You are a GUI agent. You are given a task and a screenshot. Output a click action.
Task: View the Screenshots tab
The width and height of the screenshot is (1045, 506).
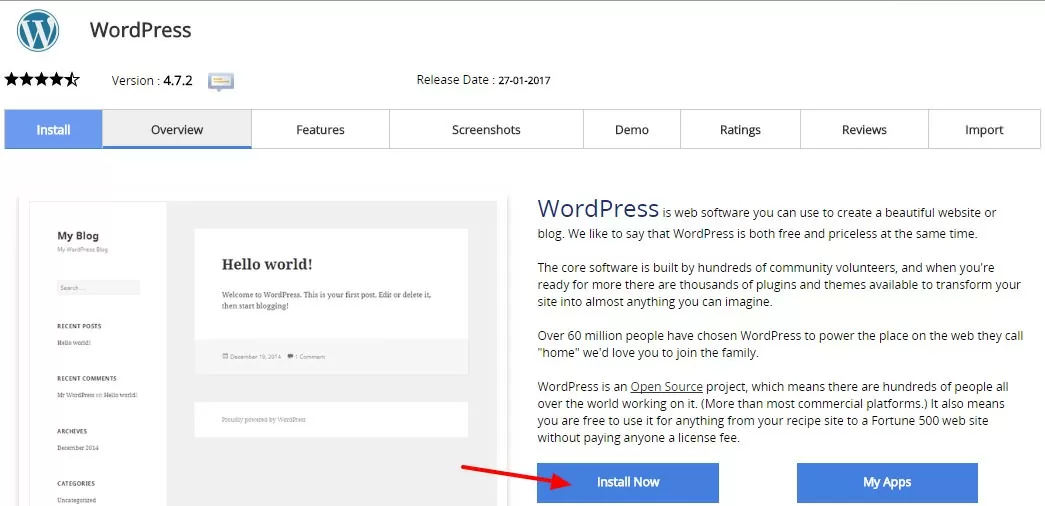[486, 129]
